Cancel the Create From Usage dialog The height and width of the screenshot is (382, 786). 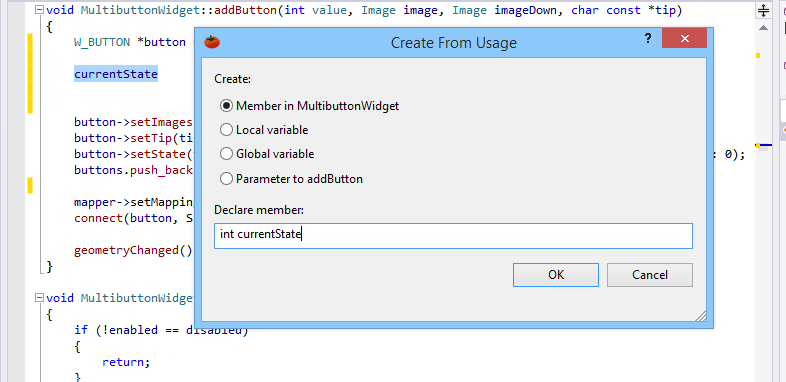(650, 275)
